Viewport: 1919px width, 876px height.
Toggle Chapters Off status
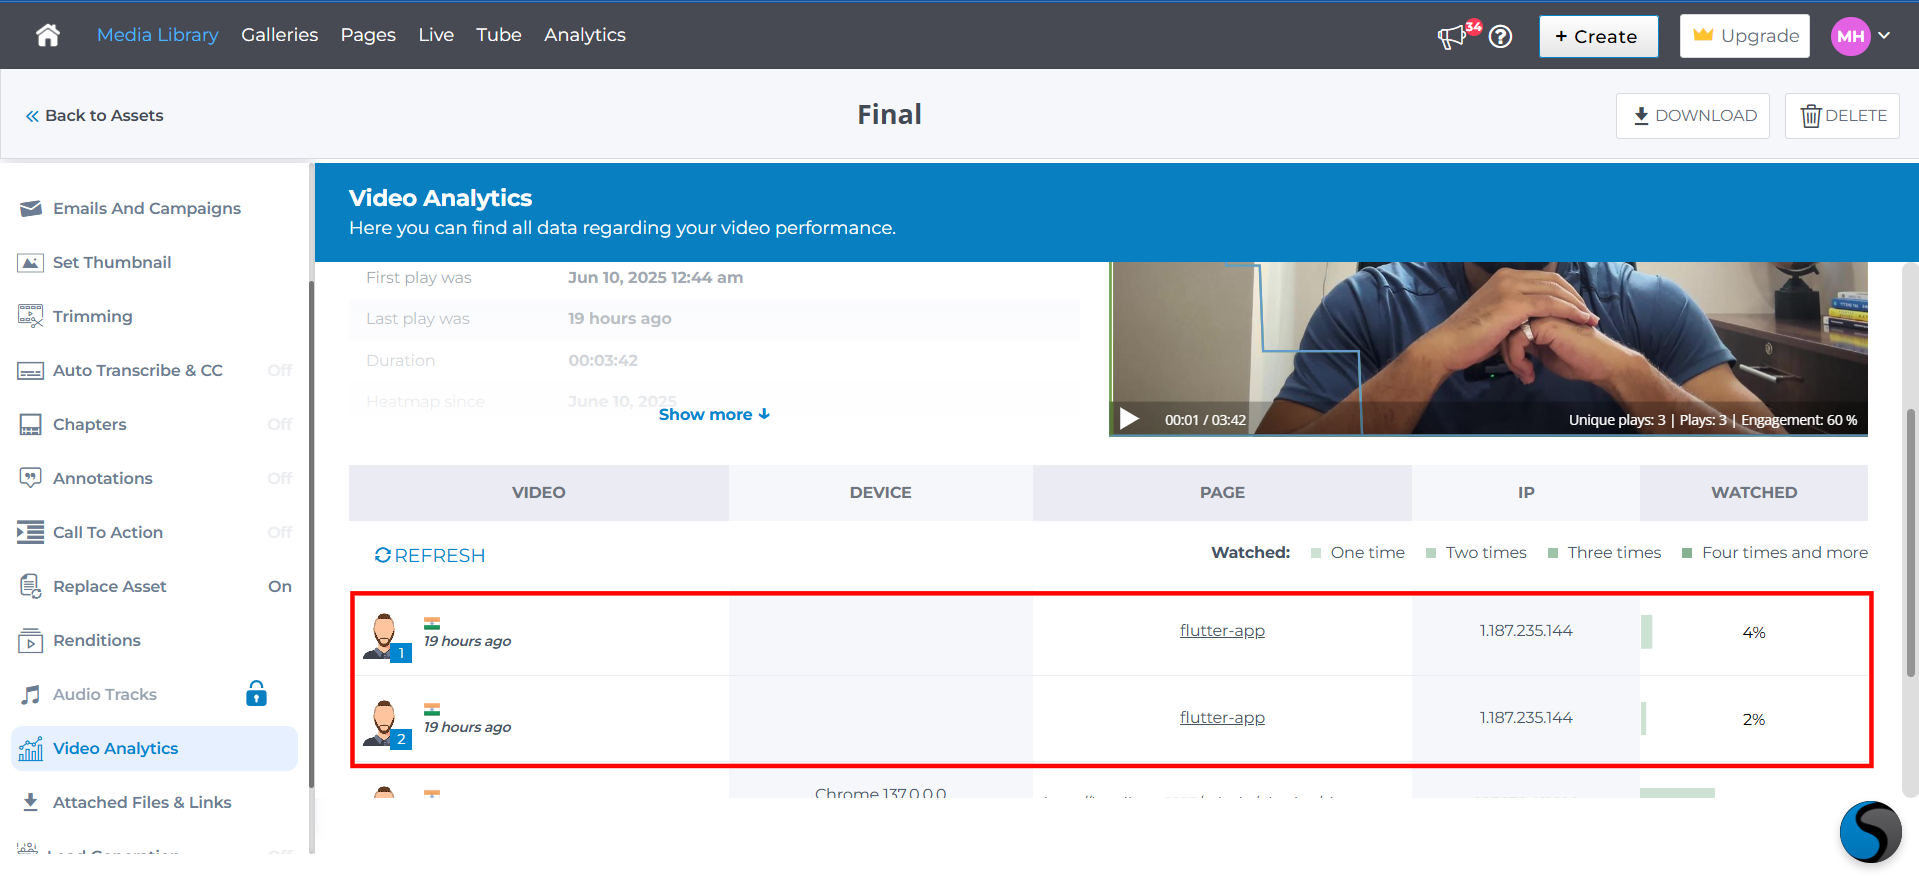(x=280, y=425)
